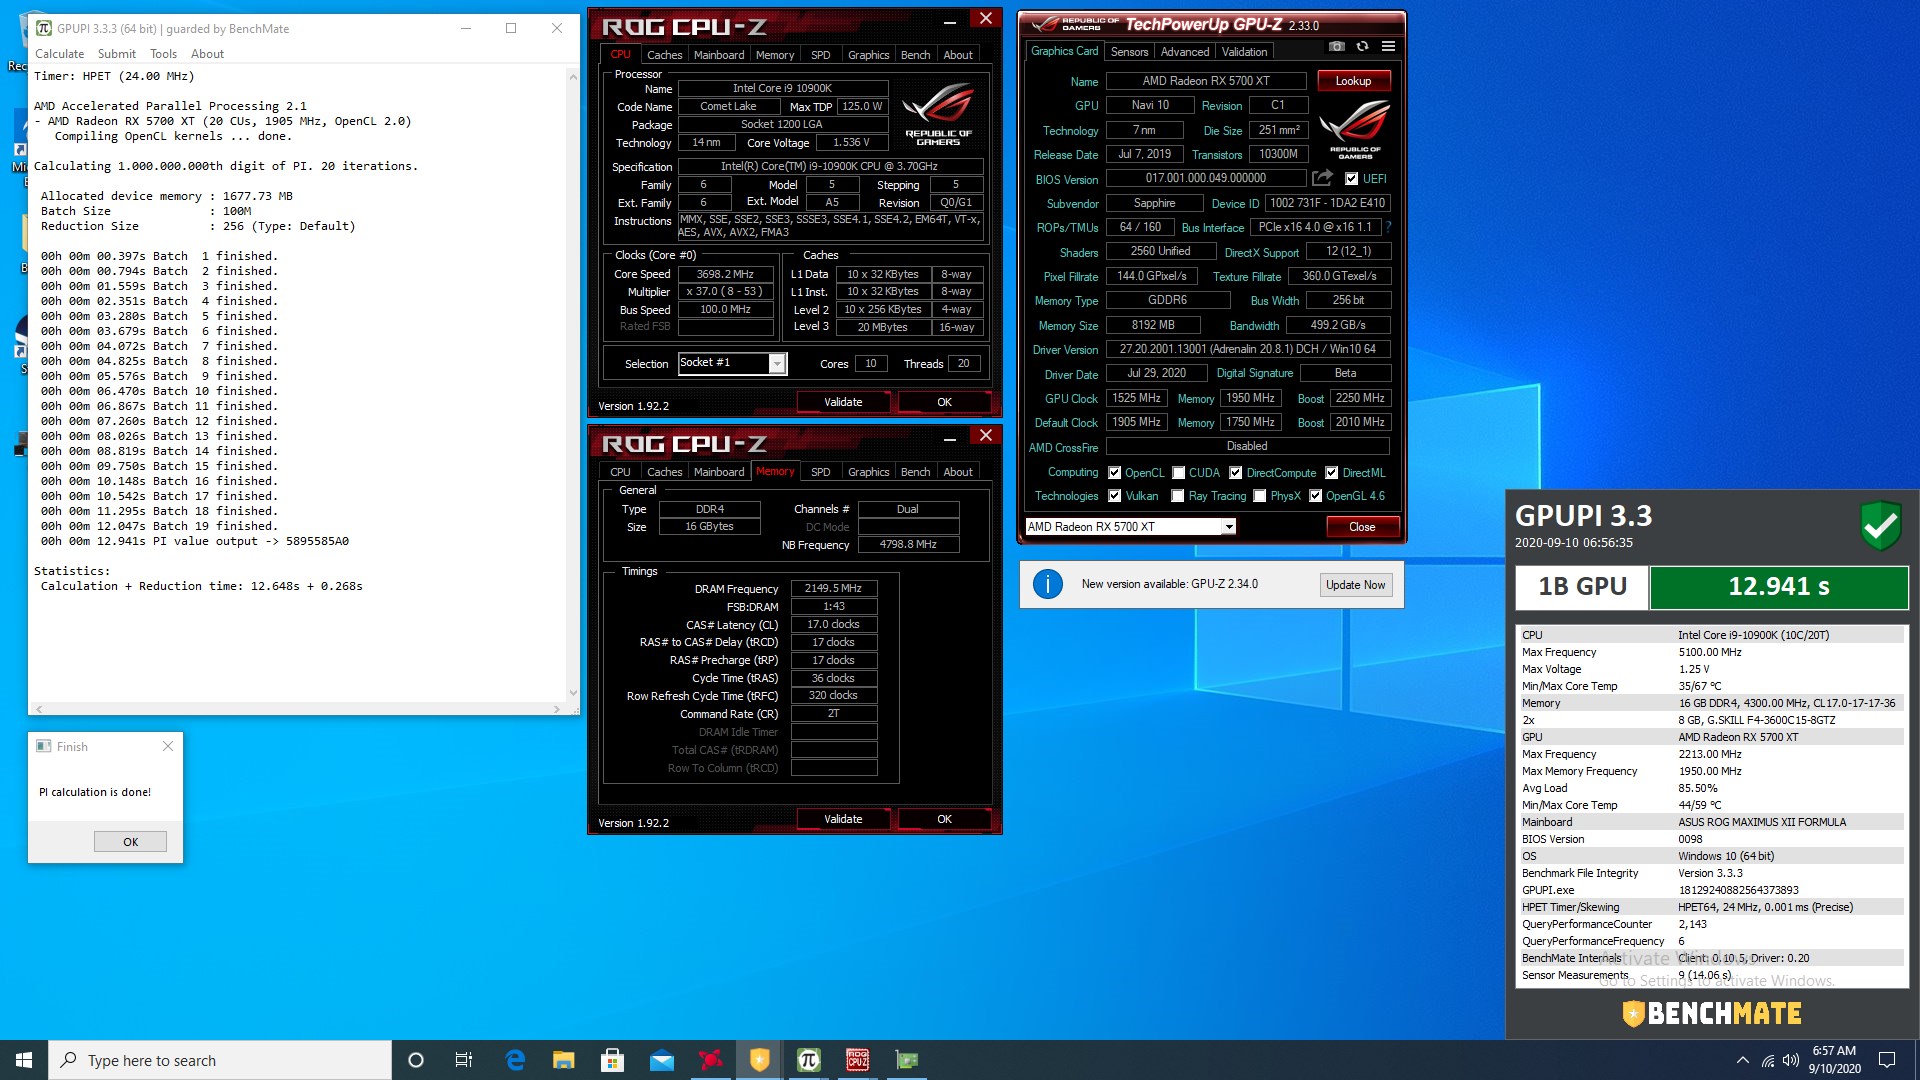Click OK in the lower CPU-Z Memory window
This screenshot has height=1080, width=1920.
click(944, 819)
